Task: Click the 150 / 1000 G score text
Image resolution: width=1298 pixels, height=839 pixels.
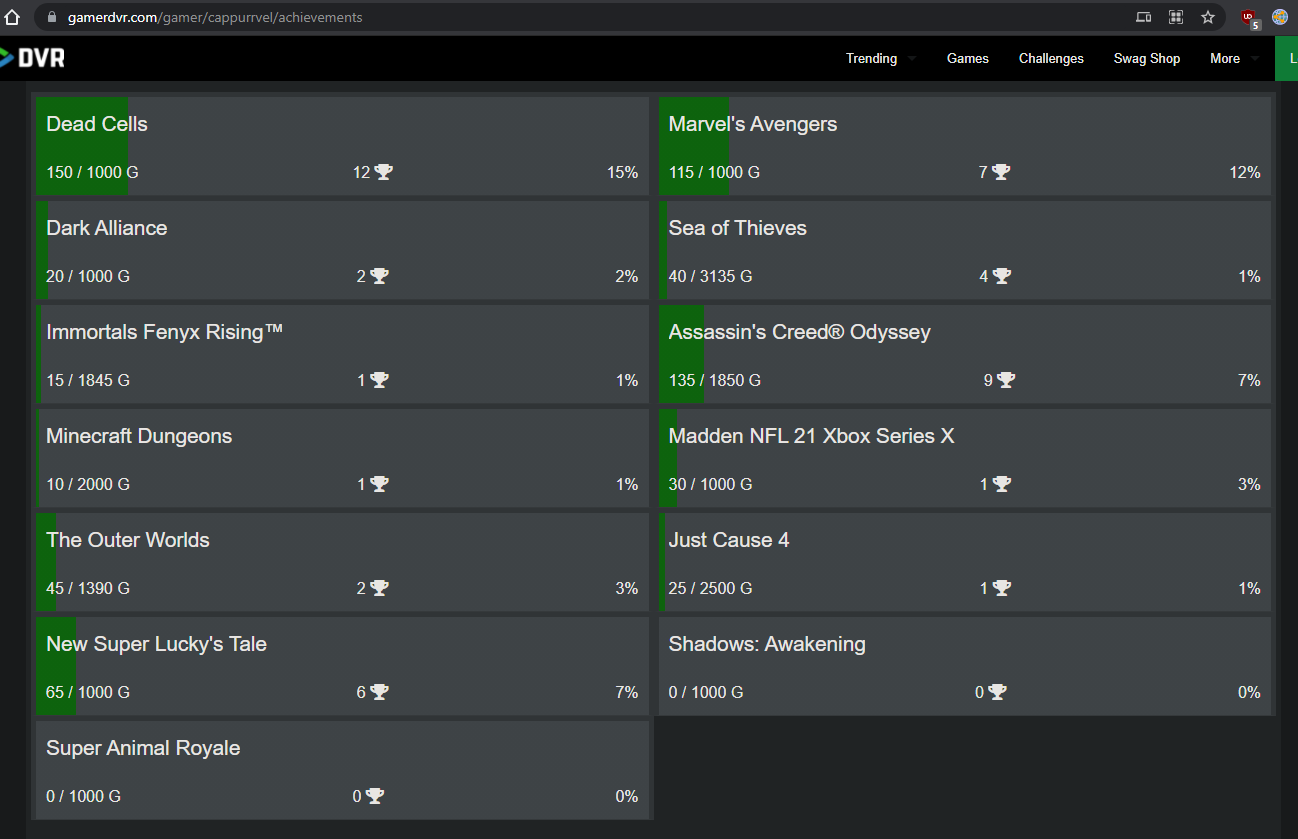Action: pos(92,172)
